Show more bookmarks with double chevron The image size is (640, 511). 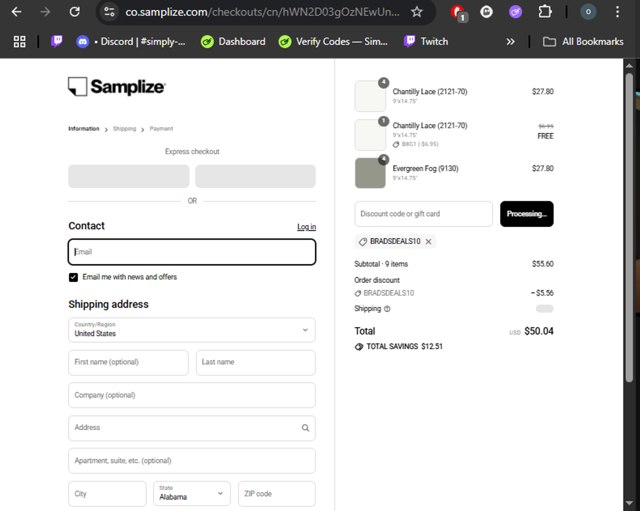click(x=510, y=42)
